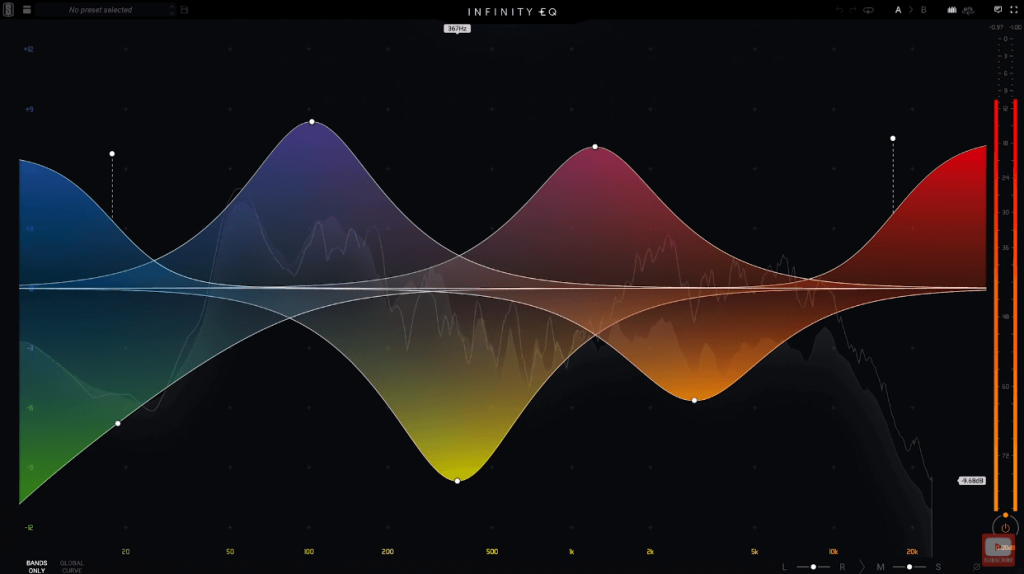Click the -12 gain scale label

point(29,527)
